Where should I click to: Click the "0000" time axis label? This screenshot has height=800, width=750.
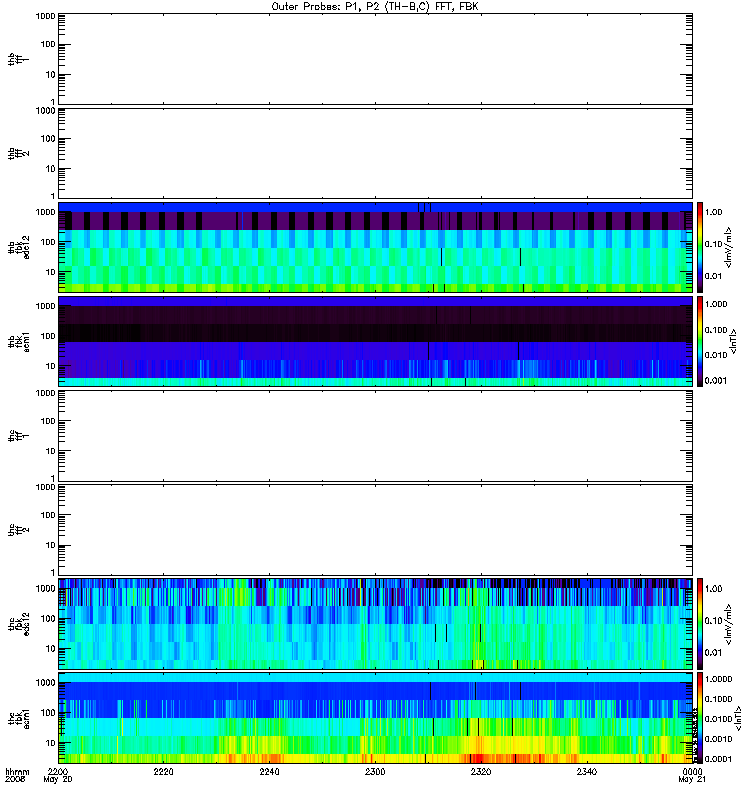pyautogui.click(x=692, y=771)
